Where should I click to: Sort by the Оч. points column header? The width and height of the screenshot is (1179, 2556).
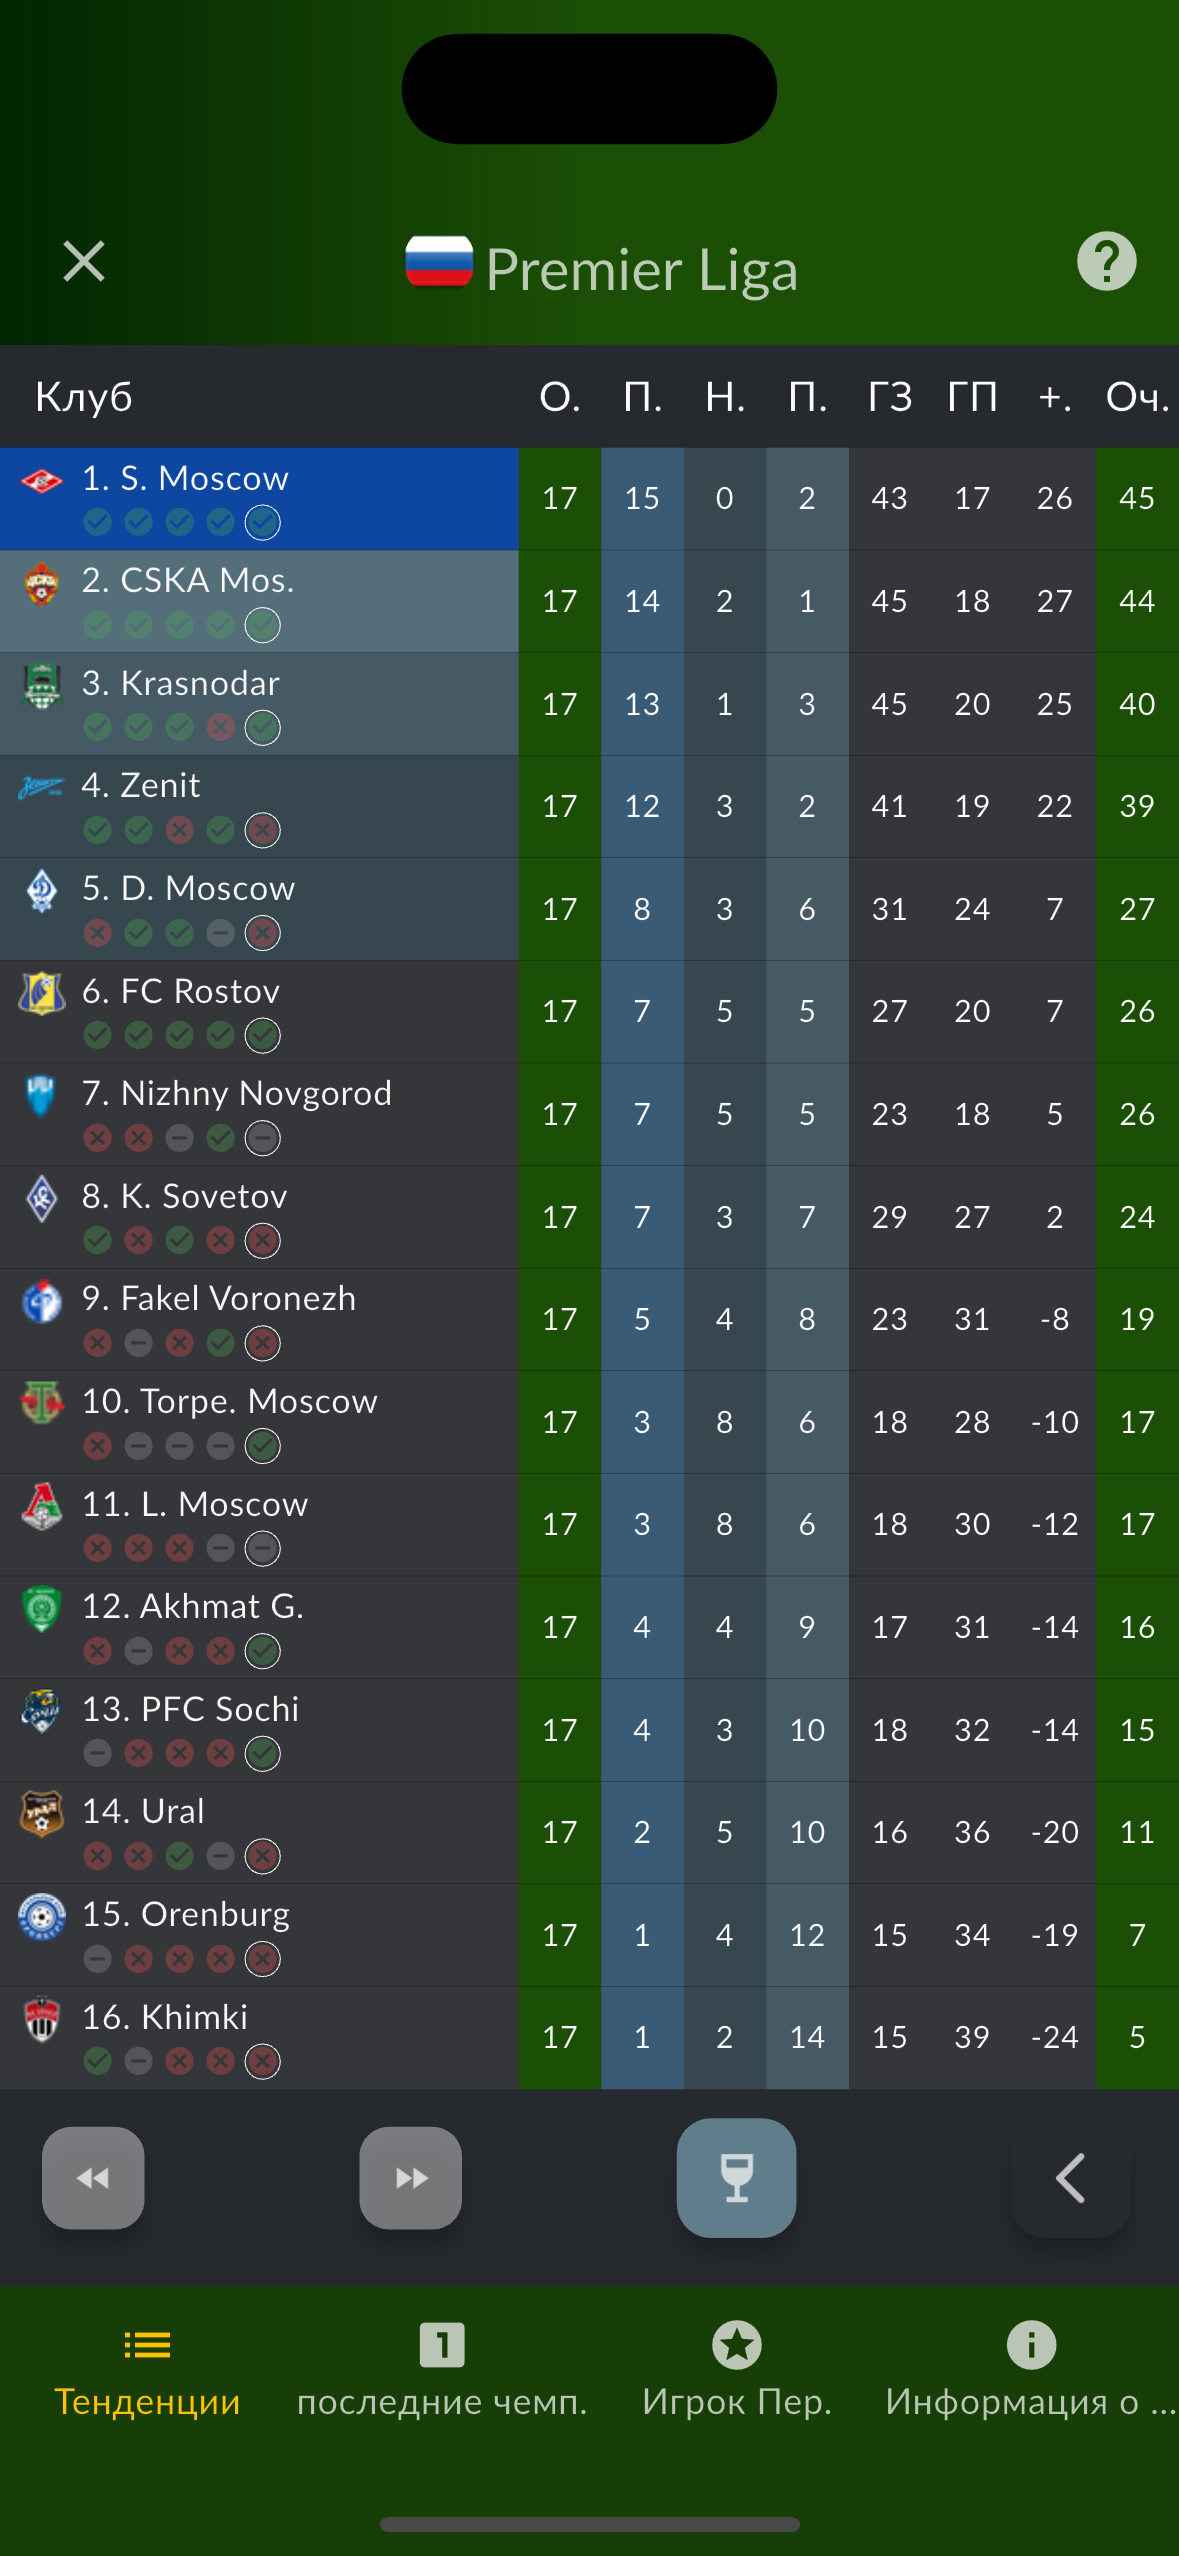point(1137,397)
